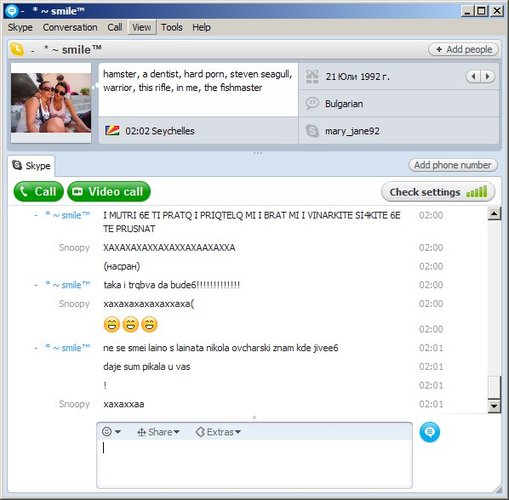Open the Conversation menu

[x=70, y=27]
